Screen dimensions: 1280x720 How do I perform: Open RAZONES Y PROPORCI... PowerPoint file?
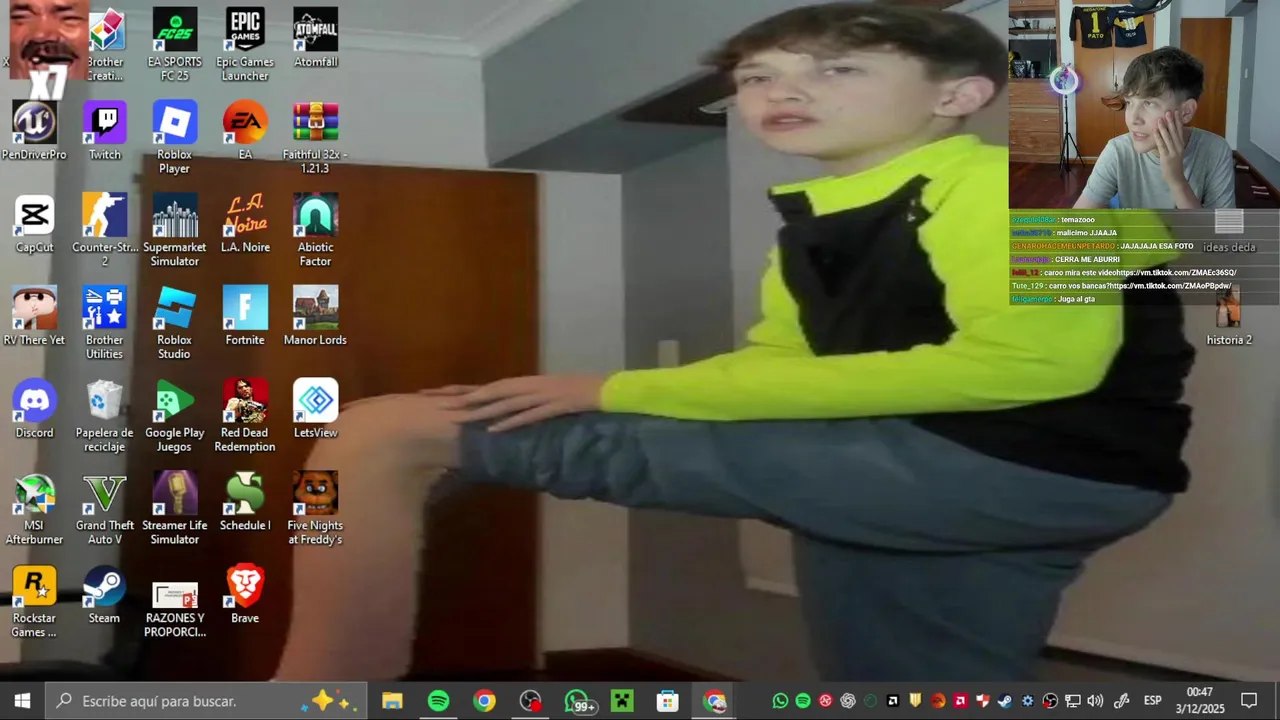pos(174,610)
